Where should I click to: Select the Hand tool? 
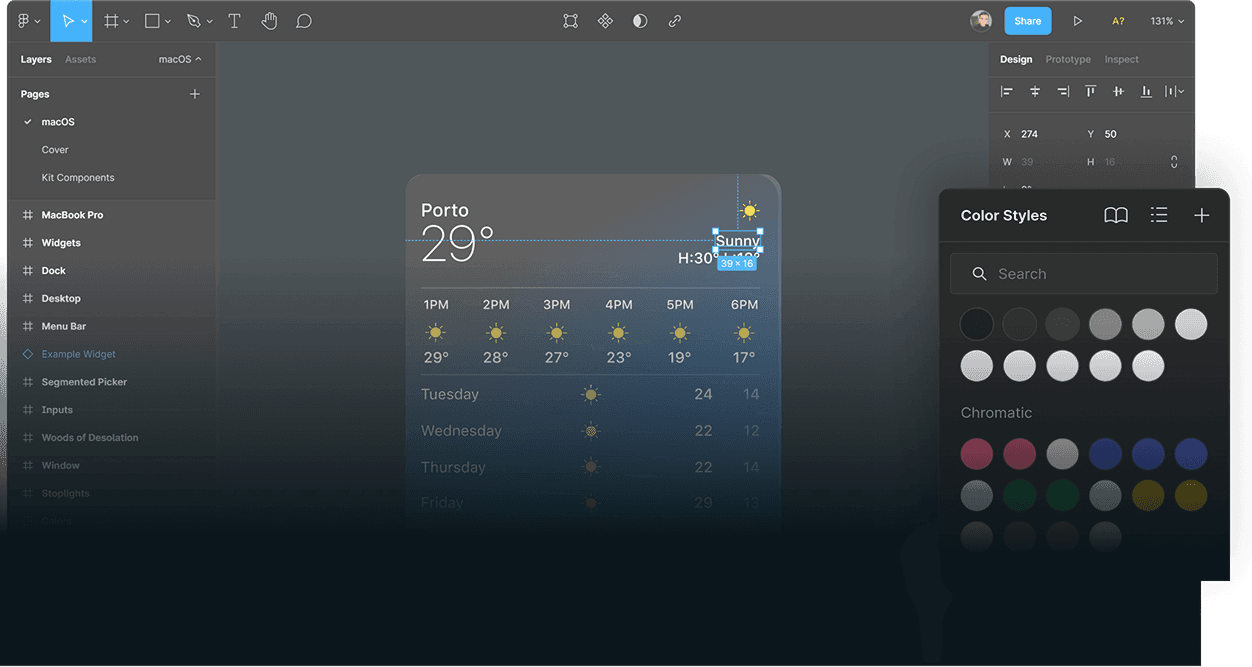(x=269, y=20)
